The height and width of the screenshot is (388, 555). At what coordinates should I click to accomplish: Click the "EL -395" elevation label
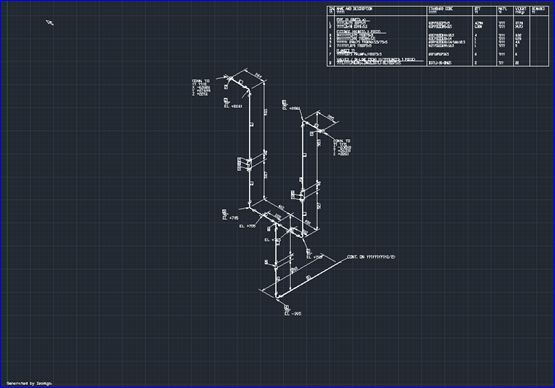tap(293, 313)
